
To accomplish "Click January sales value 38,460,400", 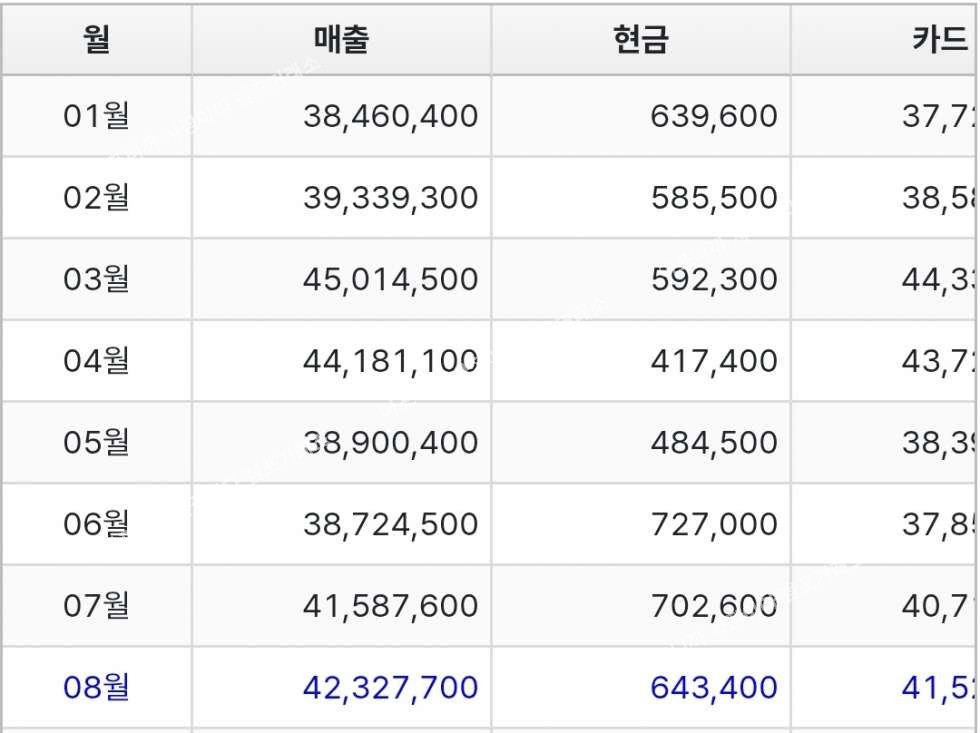I will click(x=390, y=116).
